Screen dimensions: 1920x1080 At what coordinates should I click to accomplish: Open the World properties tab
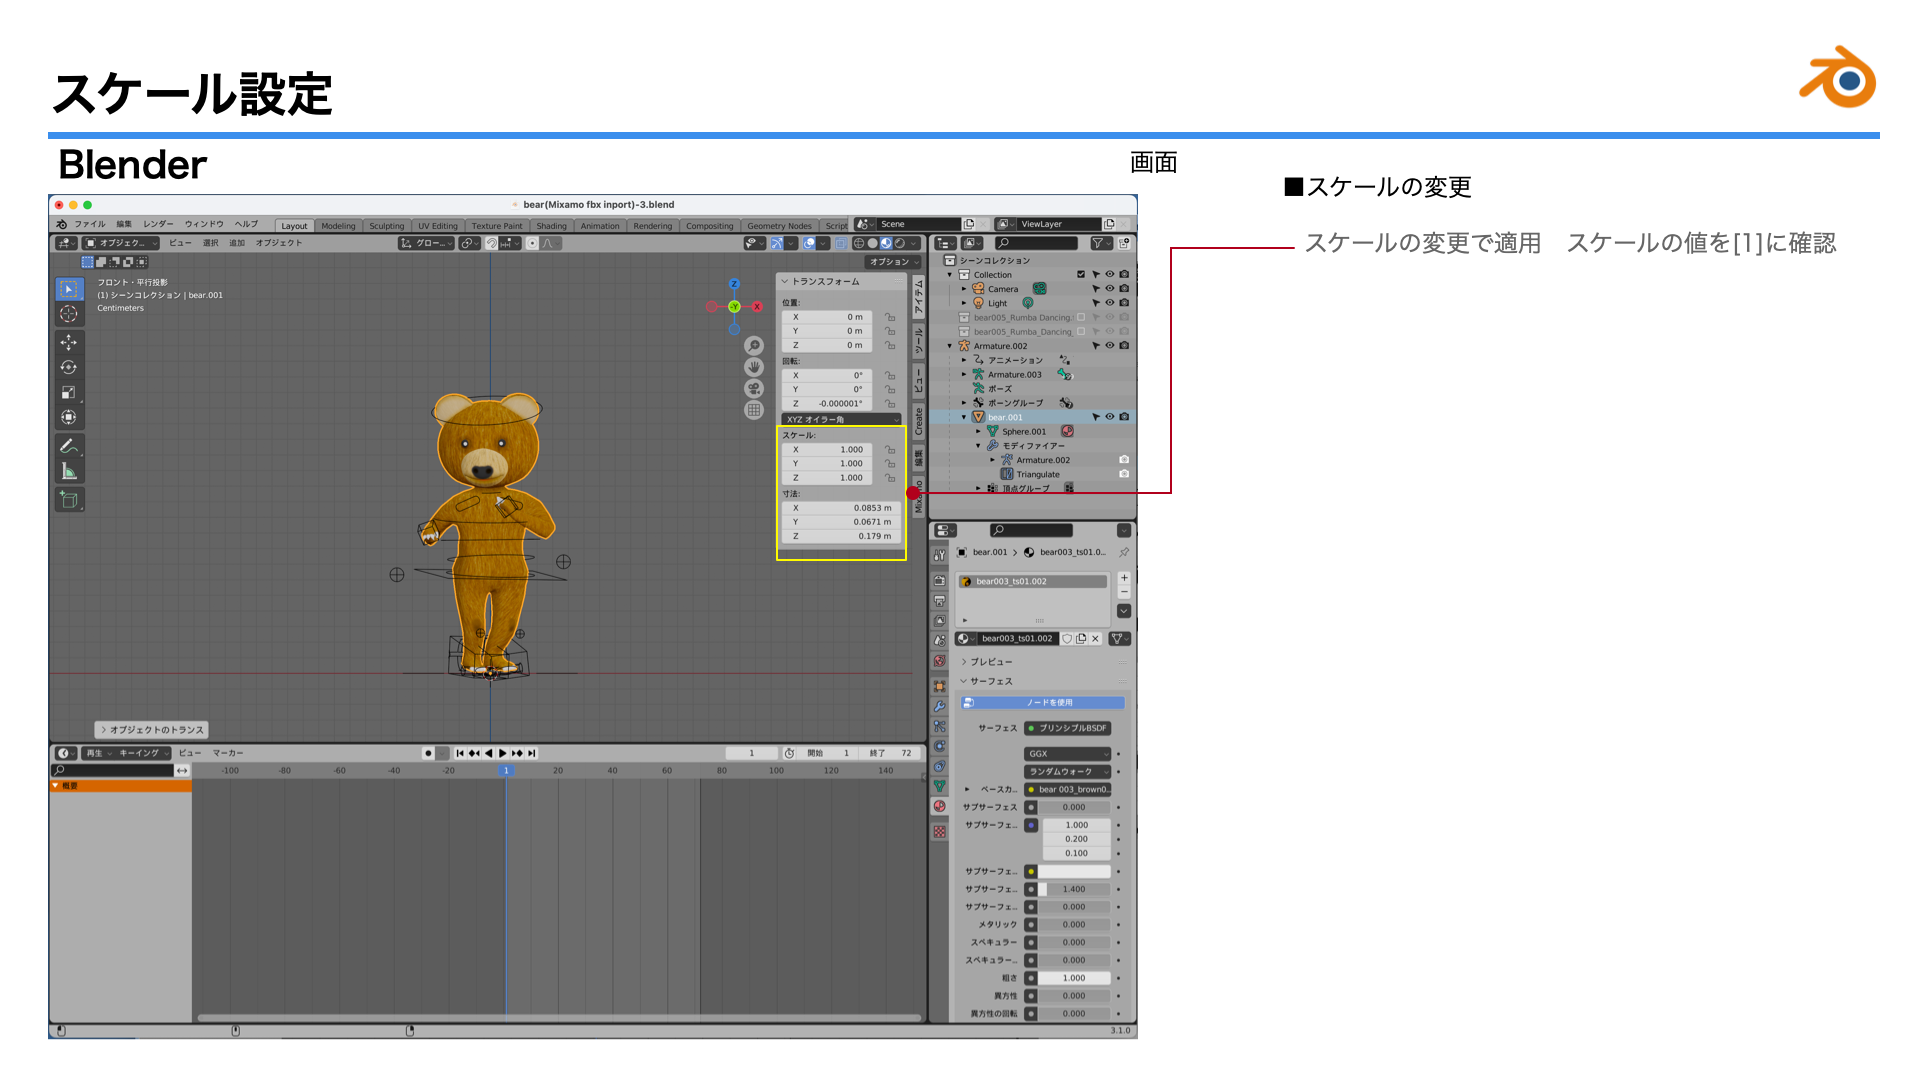tap(939, 661)
